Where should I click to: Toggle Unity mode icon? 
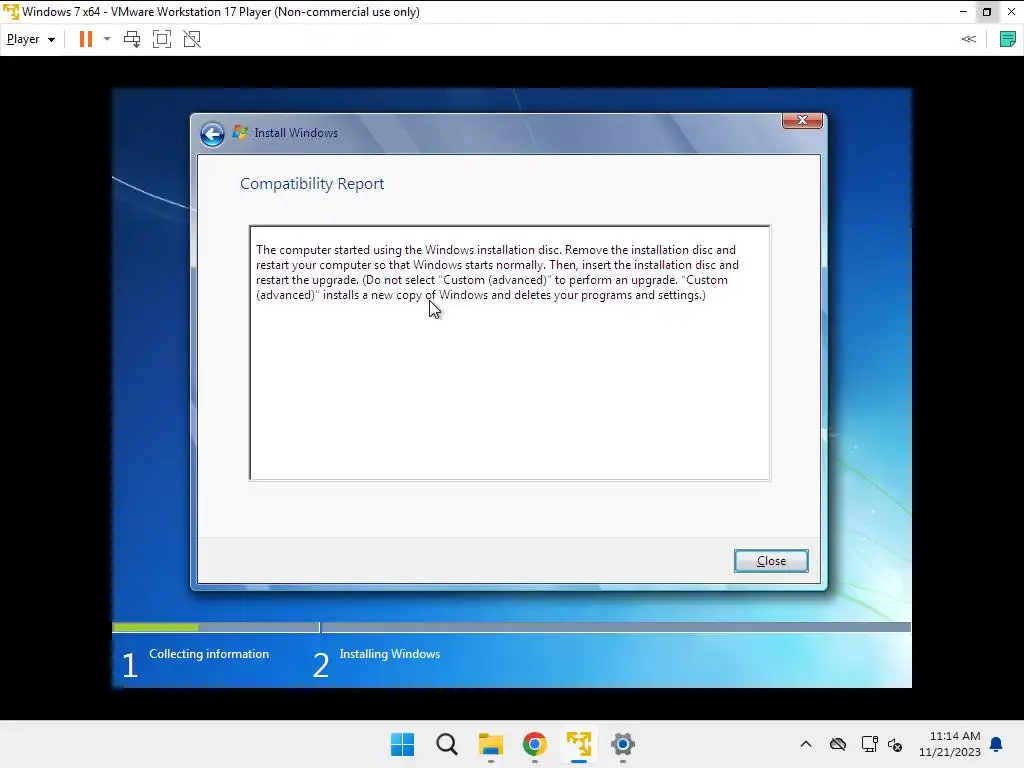point(192,39)
